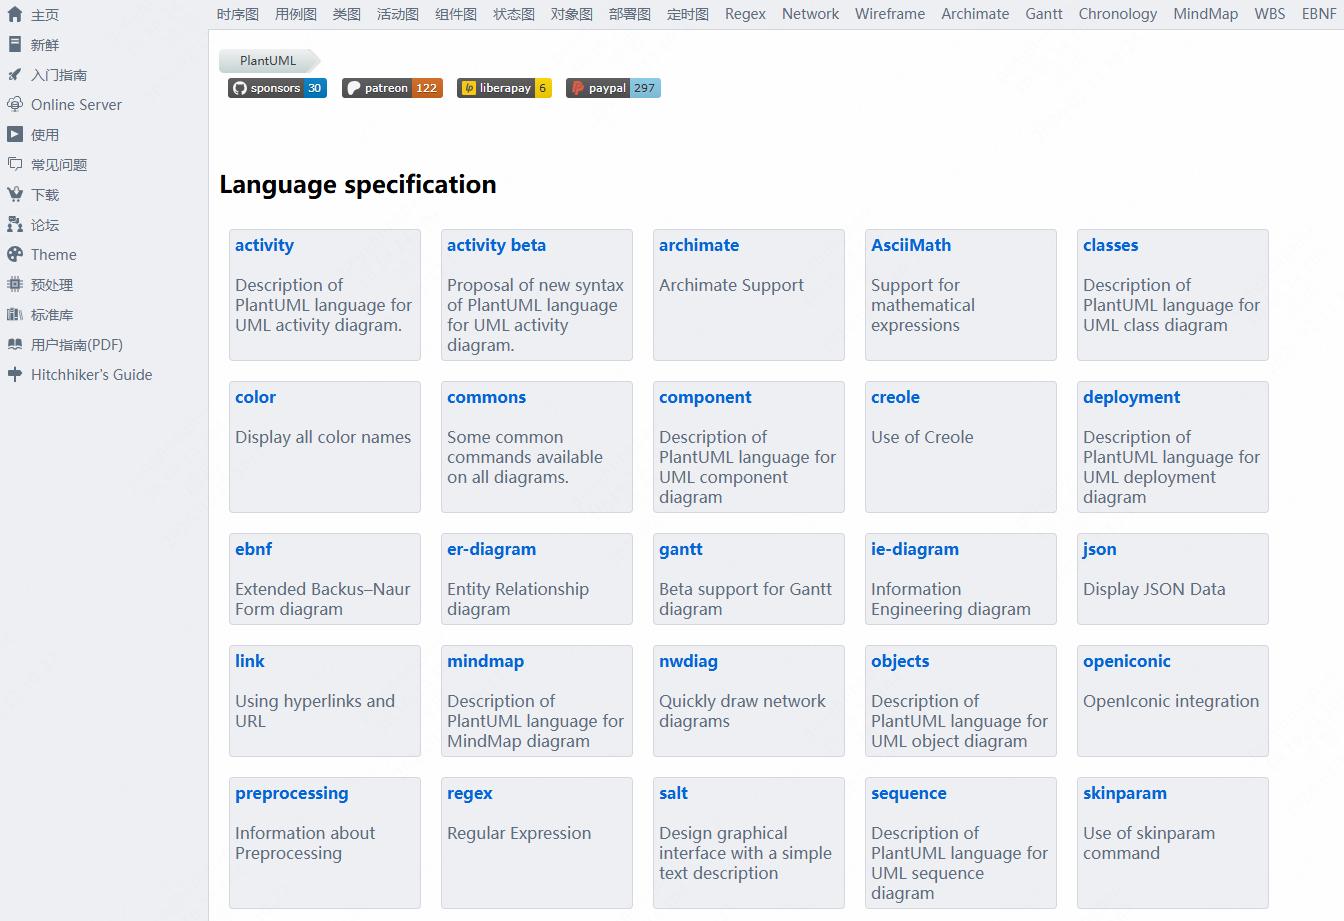Follow the er-diagram link

coord(491,549)
